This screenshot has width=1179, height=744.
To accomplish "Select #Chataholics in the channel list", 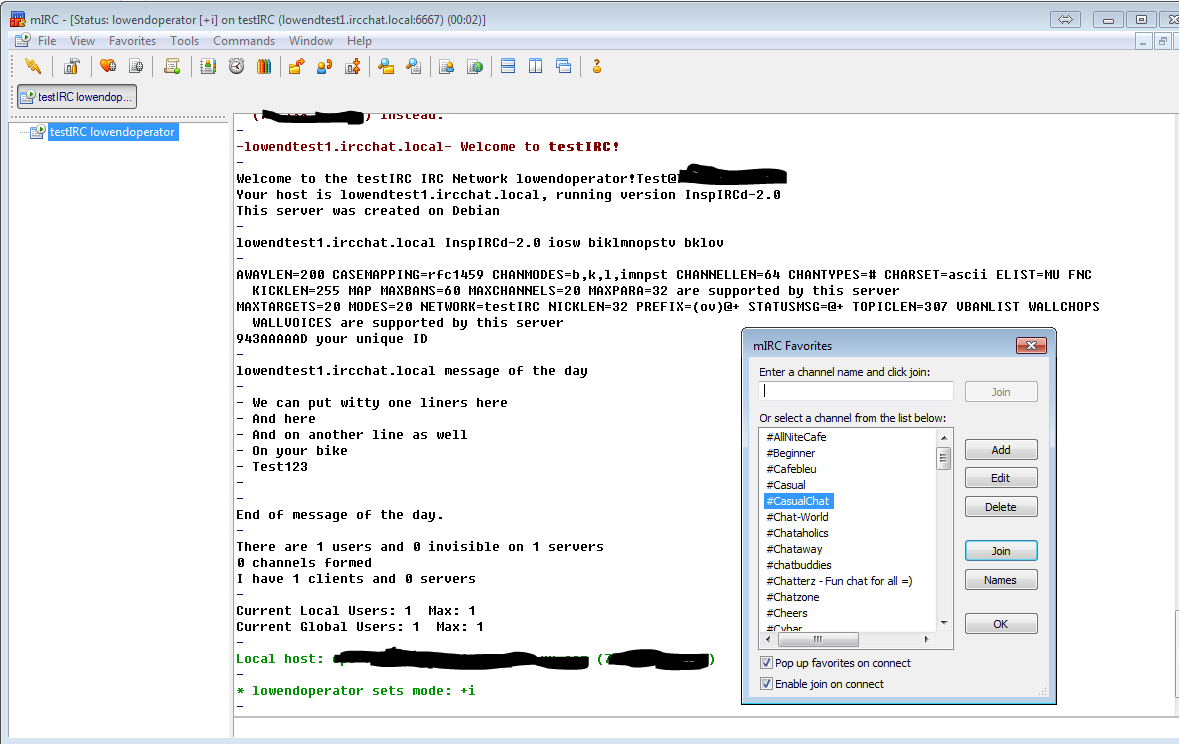I will (x=797, y=533).
